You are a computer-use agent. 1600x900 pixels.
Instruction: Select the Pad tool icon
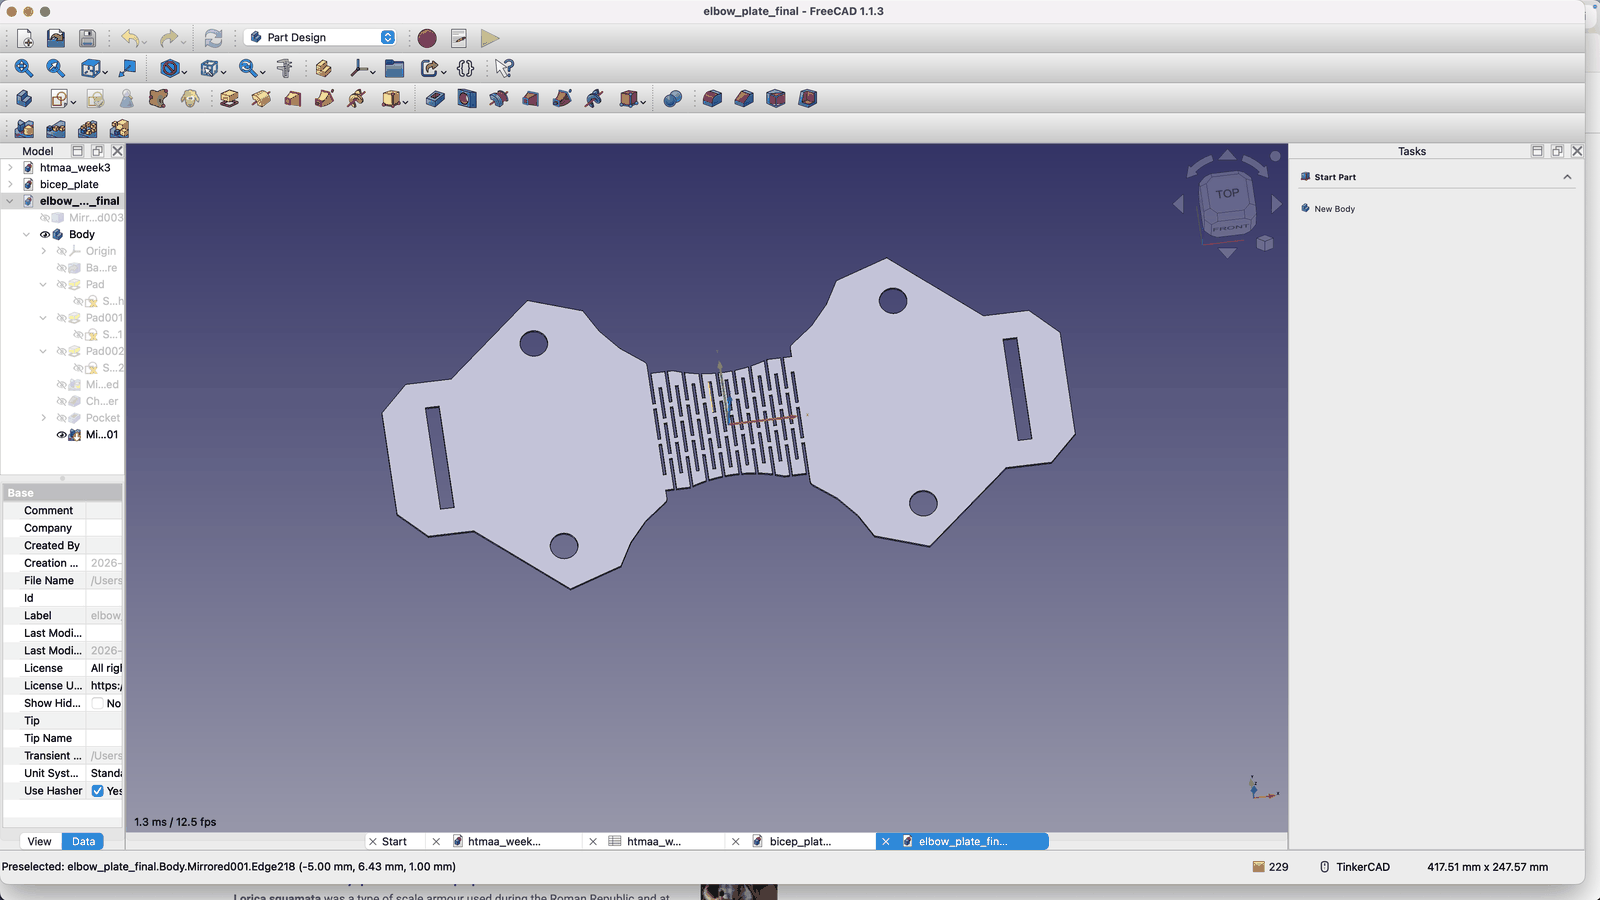coord(229,98)
